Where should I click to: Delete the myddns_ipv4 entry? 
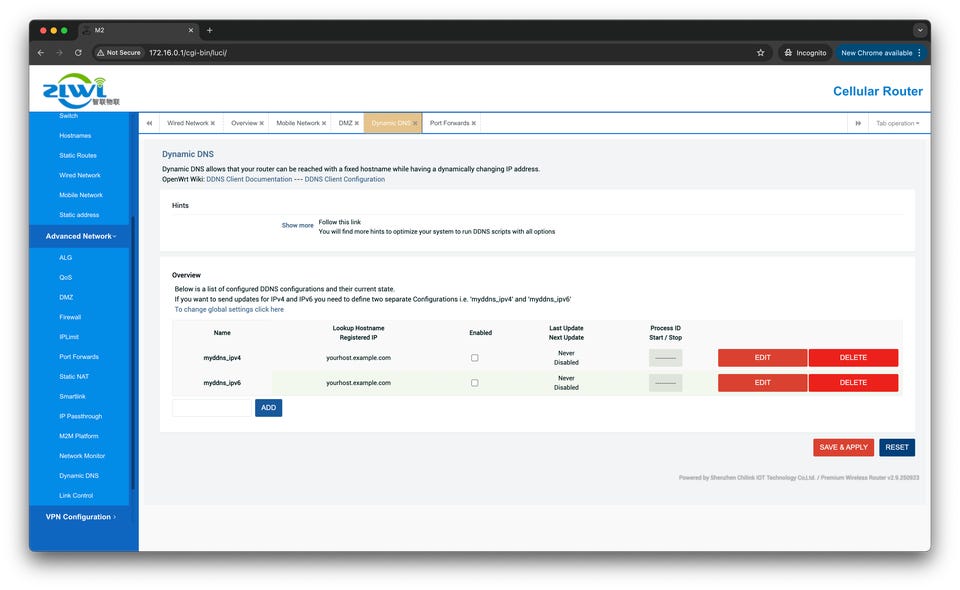point(853,358)
